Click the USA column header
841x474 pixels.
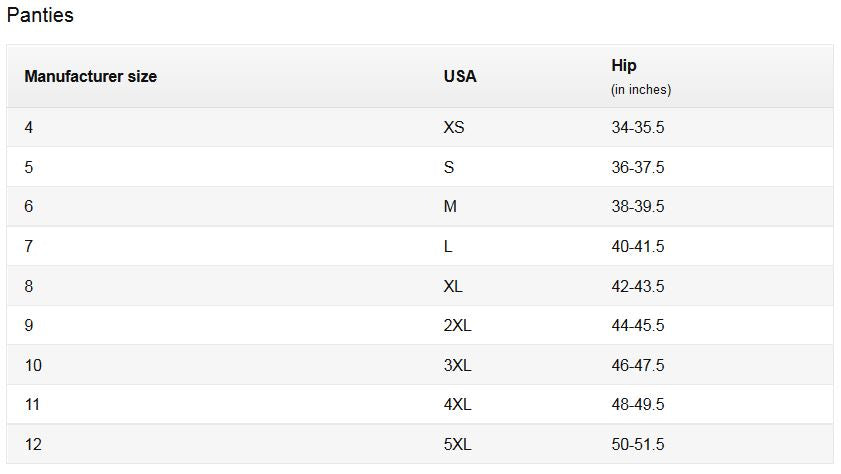pos(460,77)
